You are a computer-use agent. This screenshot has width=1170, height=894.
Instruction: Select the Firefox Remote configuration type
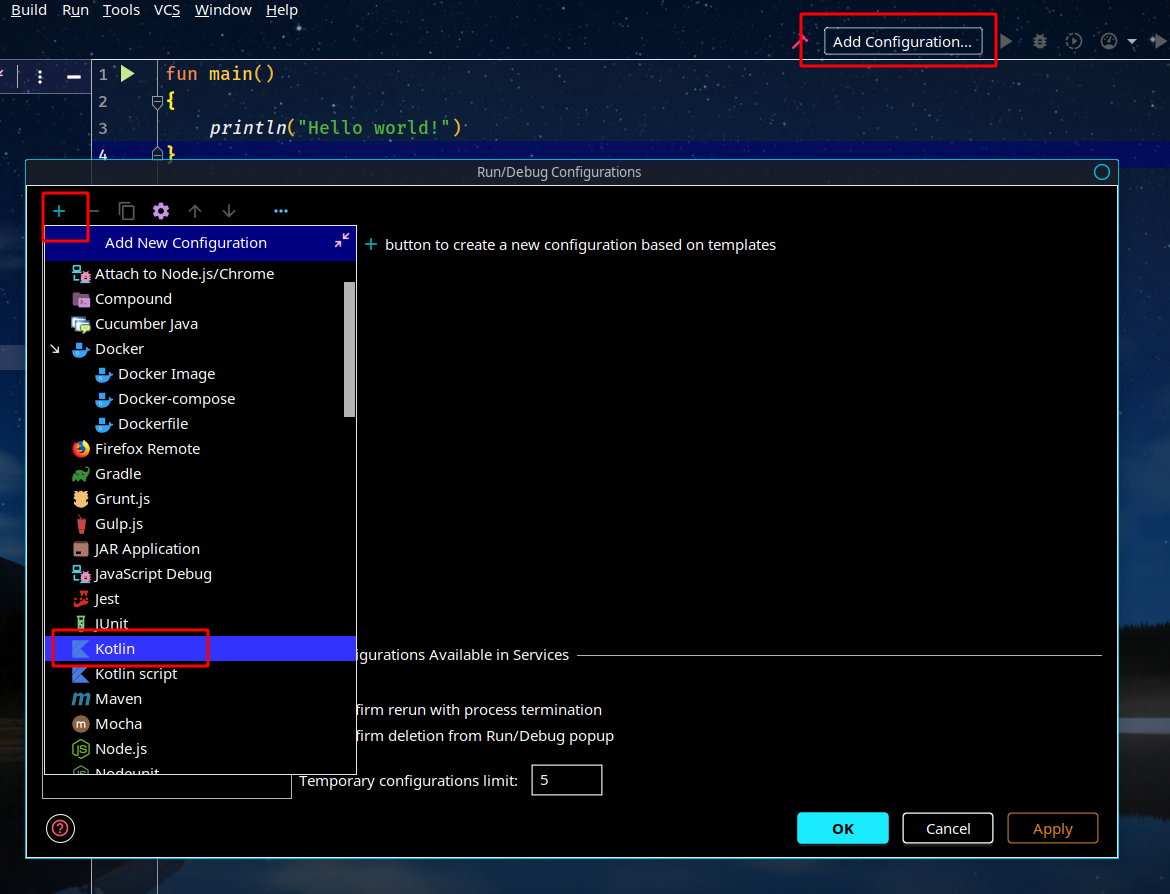(200, 448)
